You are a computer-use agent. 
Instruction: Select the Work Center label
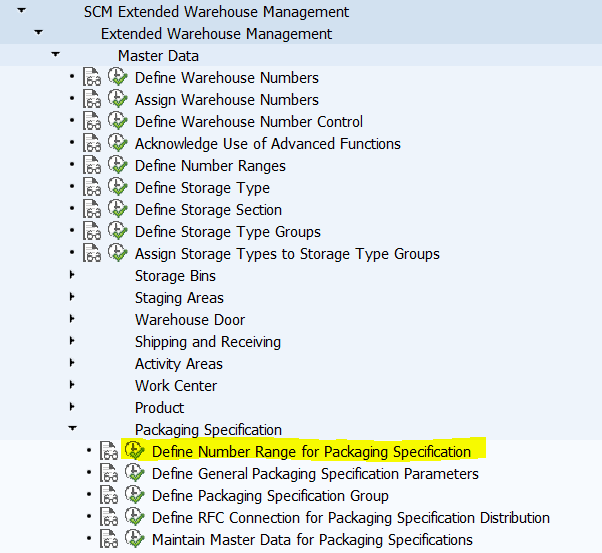tap(176, 386)
